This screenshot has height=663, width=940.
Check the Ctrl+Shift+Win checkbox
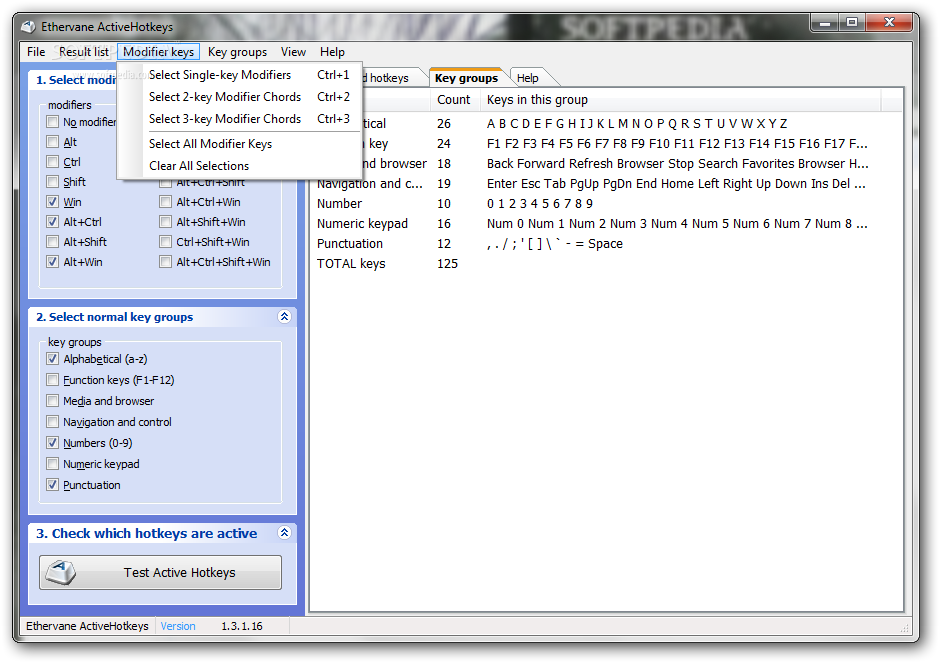click(165, 242)
